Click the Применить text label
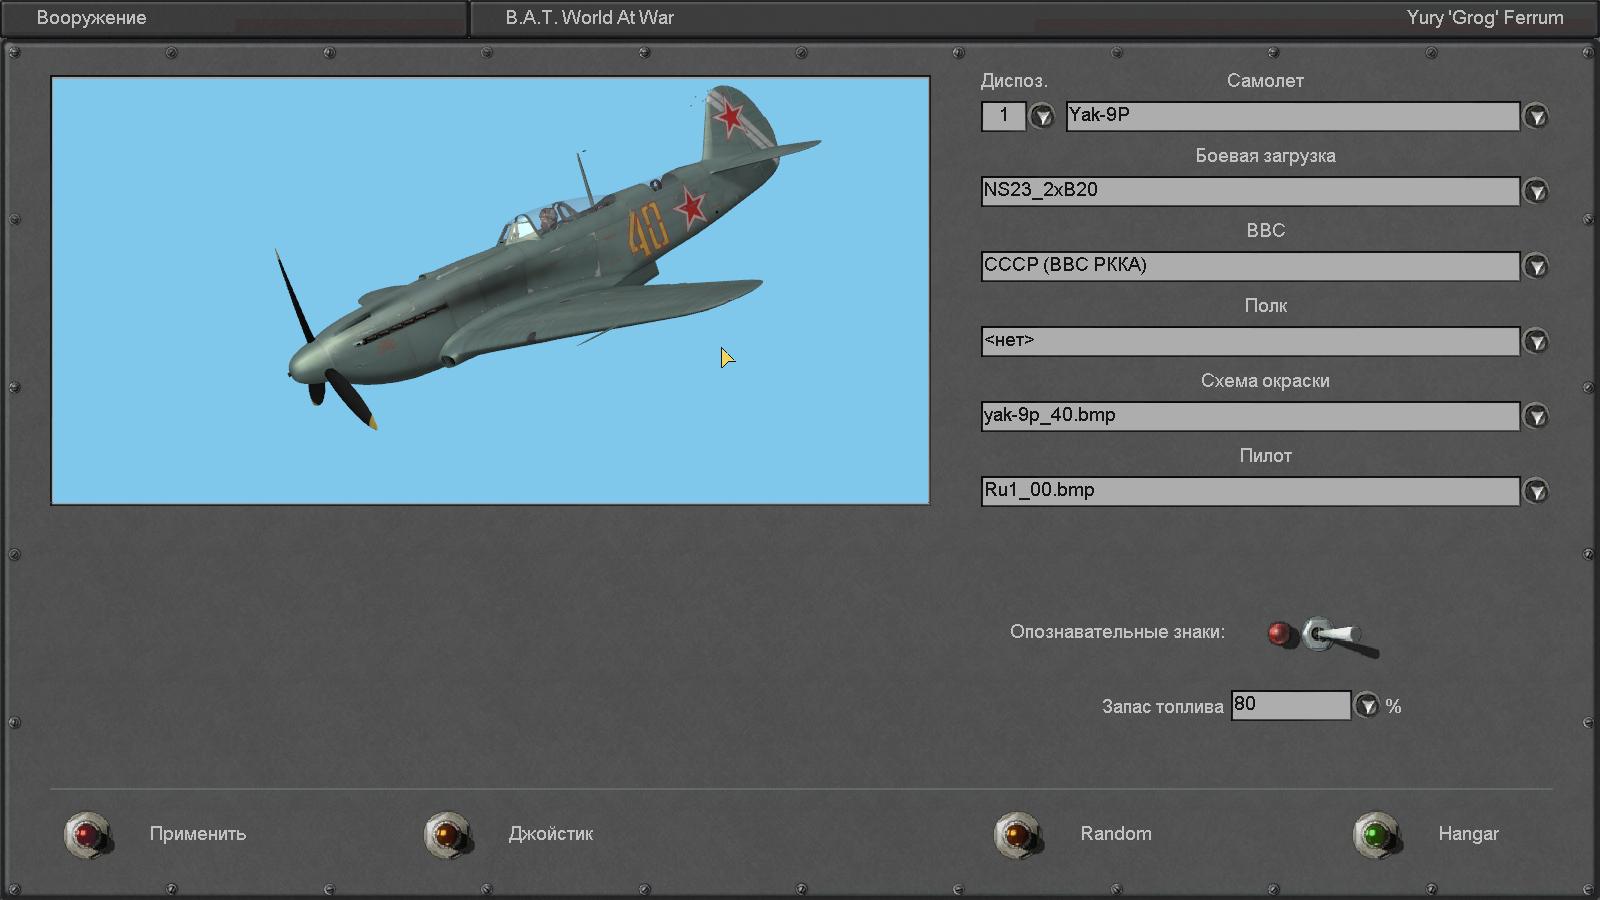Screen dimensions: 1600x900 click(x=197, y=834)
